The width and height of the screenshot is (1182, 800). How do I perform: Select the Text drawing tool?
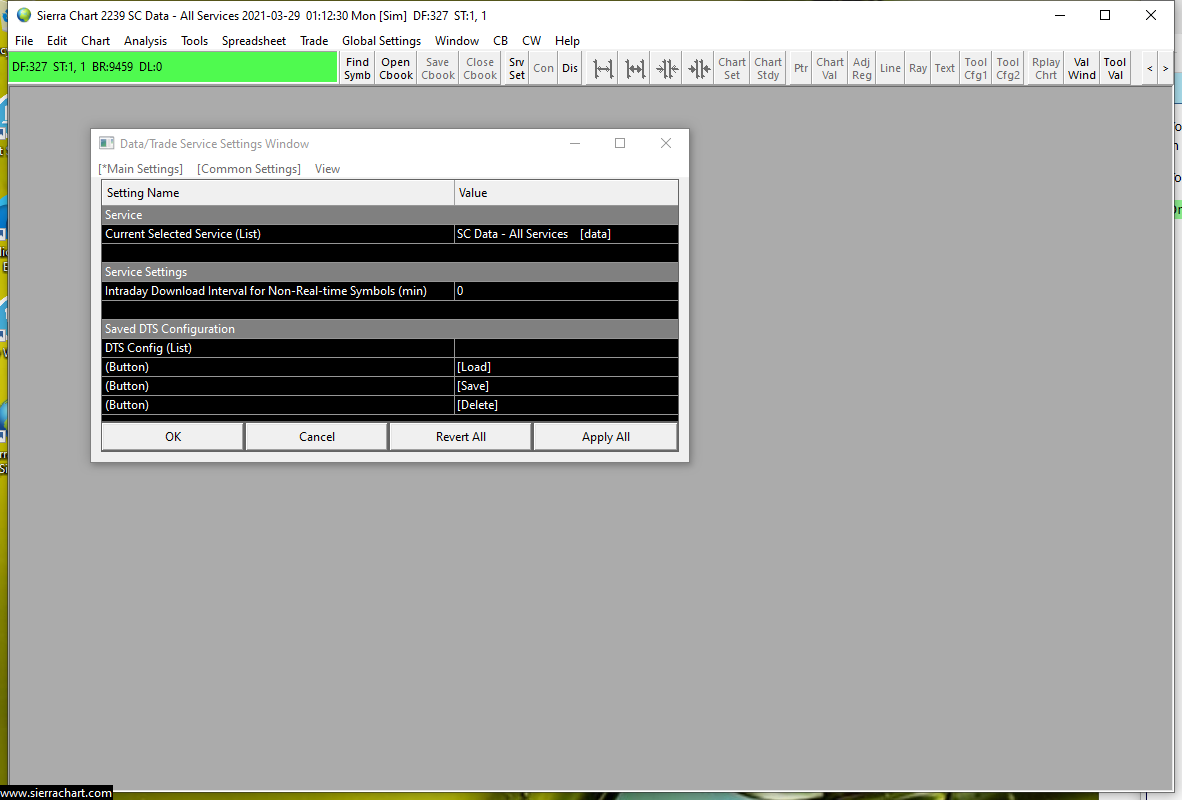945,69
